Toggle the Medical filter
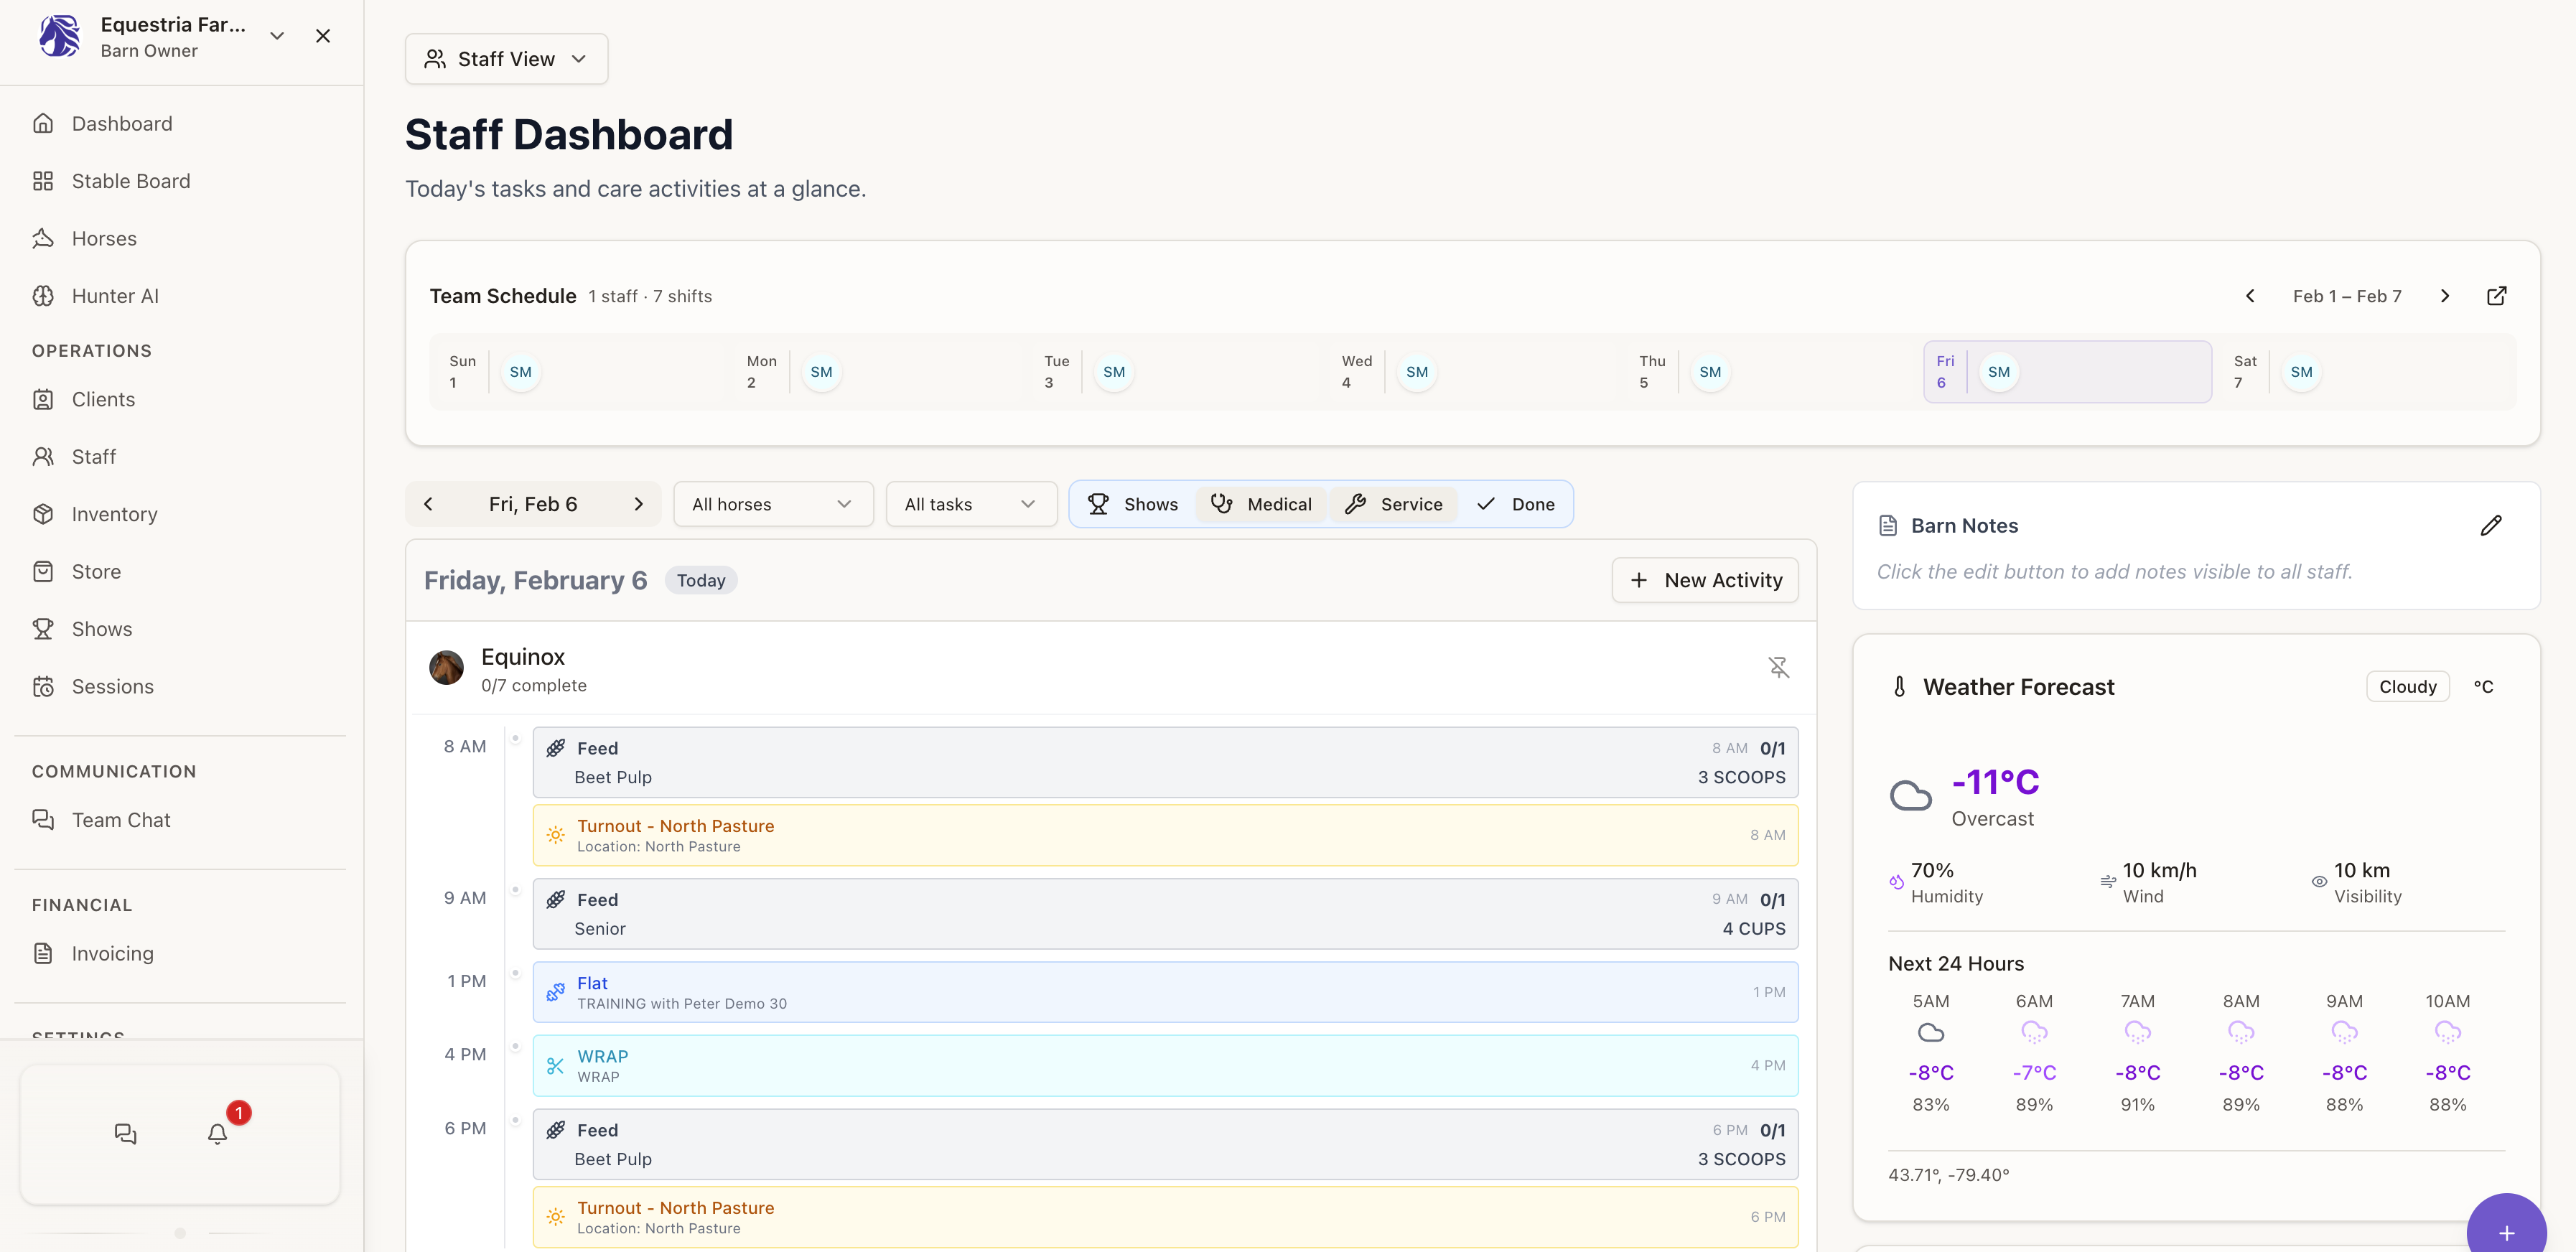The image size is (2576, 1252). 1261,504
